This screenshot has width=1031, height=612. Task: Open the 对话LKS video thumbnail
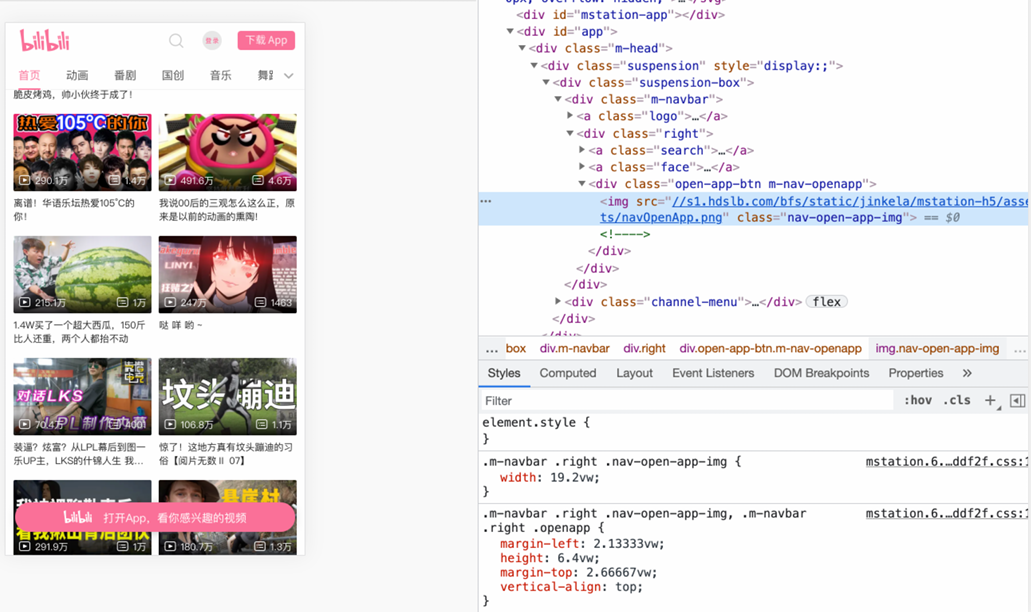pos(82,396)
